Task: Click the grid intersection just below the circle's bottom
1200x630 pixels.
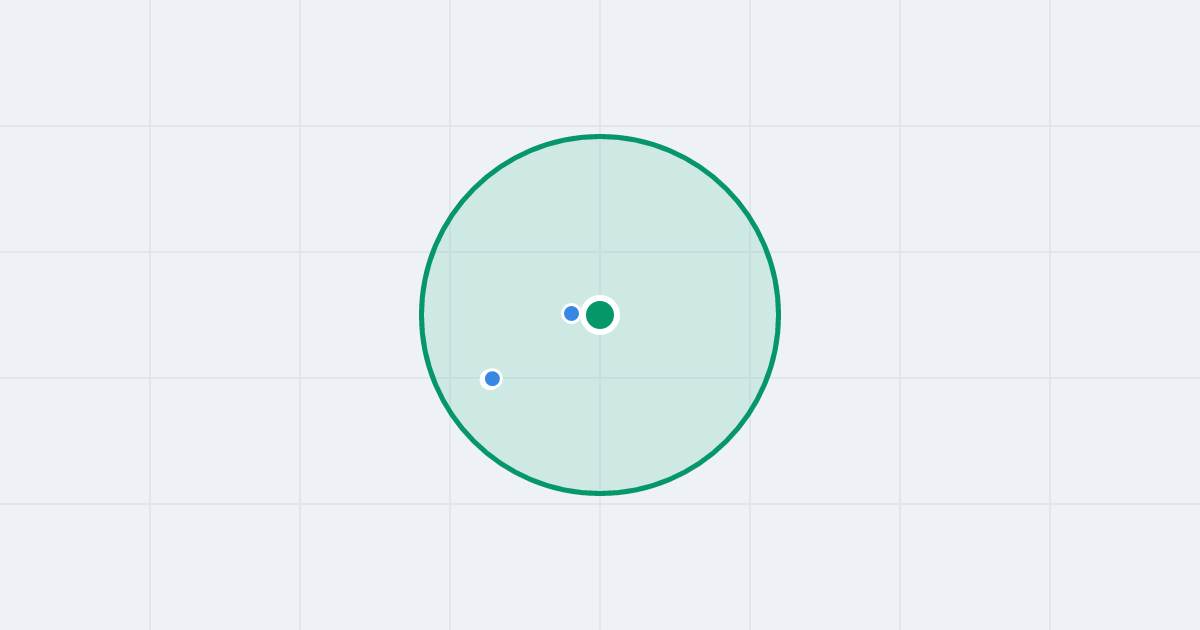Action: coord(600,504)
